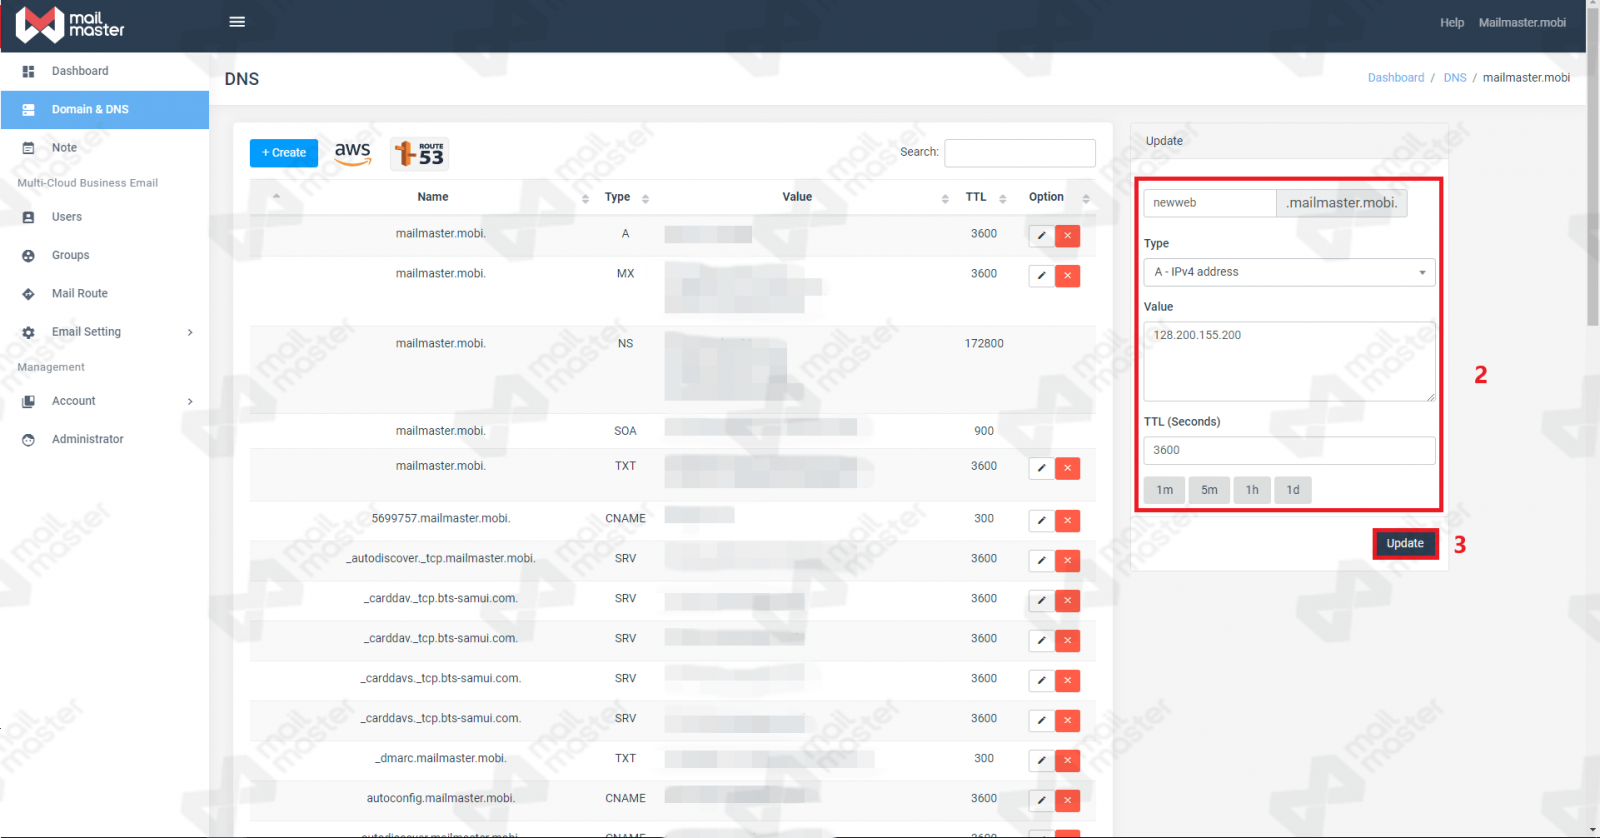The image size is (1600, 838).
Task: Delete the mailmaster.mobi. MX record
Action: coord(1067,276)
